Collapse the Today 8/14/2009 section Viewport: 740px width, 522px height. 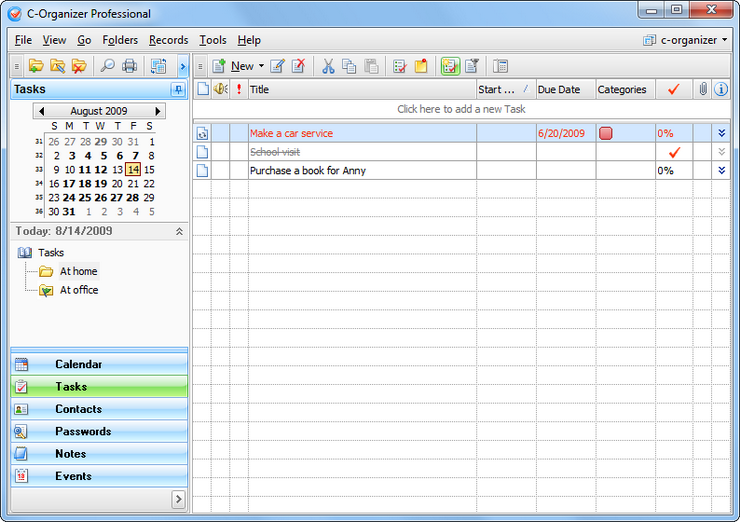pos(179,231)
